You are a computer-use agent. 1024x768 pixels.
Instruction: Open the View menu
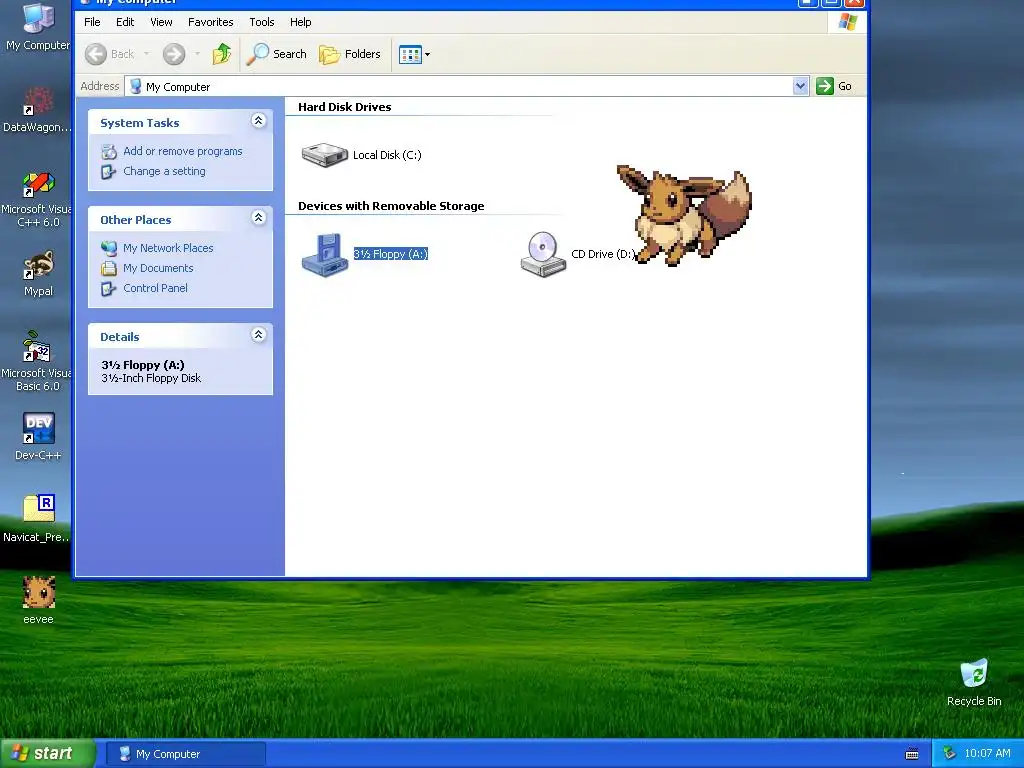[x=161, y=22]
